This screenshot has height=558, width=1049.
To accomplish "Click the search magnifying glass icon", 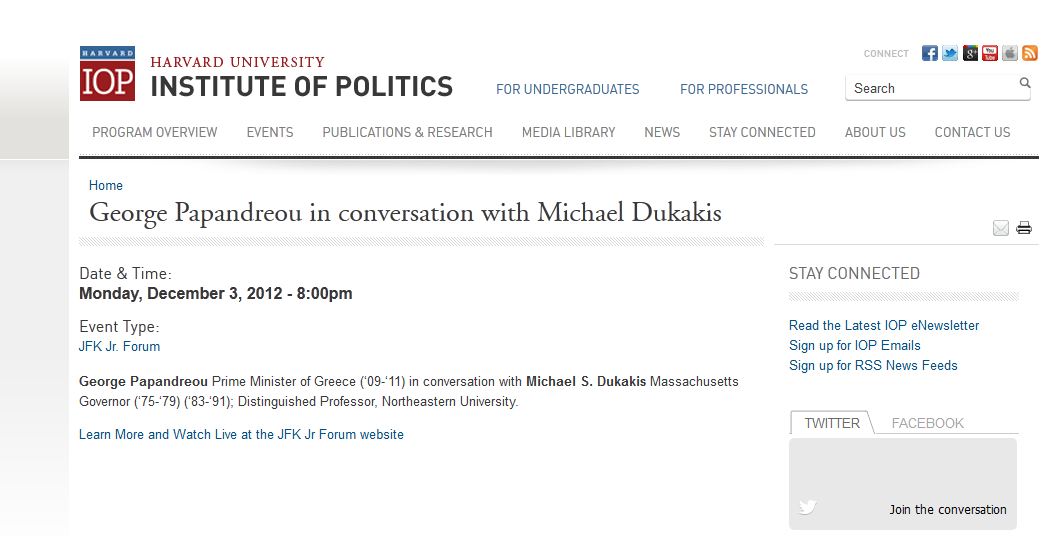I will (1025, 84).
